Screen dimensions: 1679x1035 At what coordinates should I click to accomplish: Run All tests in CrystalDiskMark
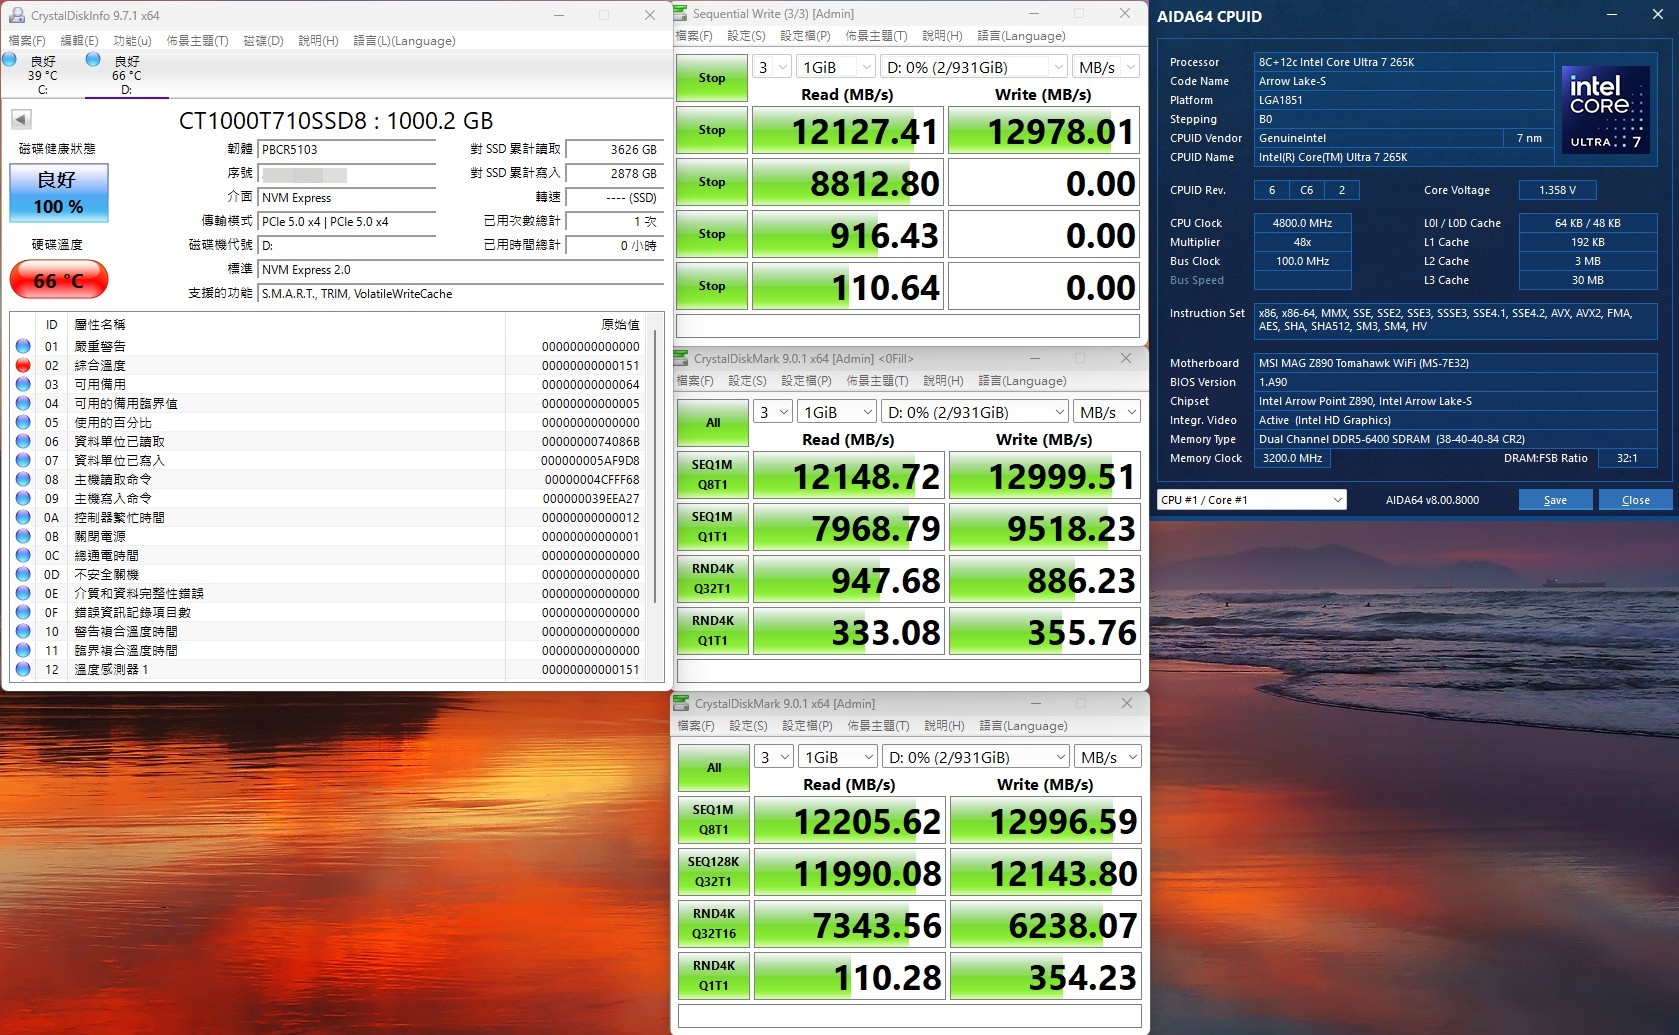[712, 422]
